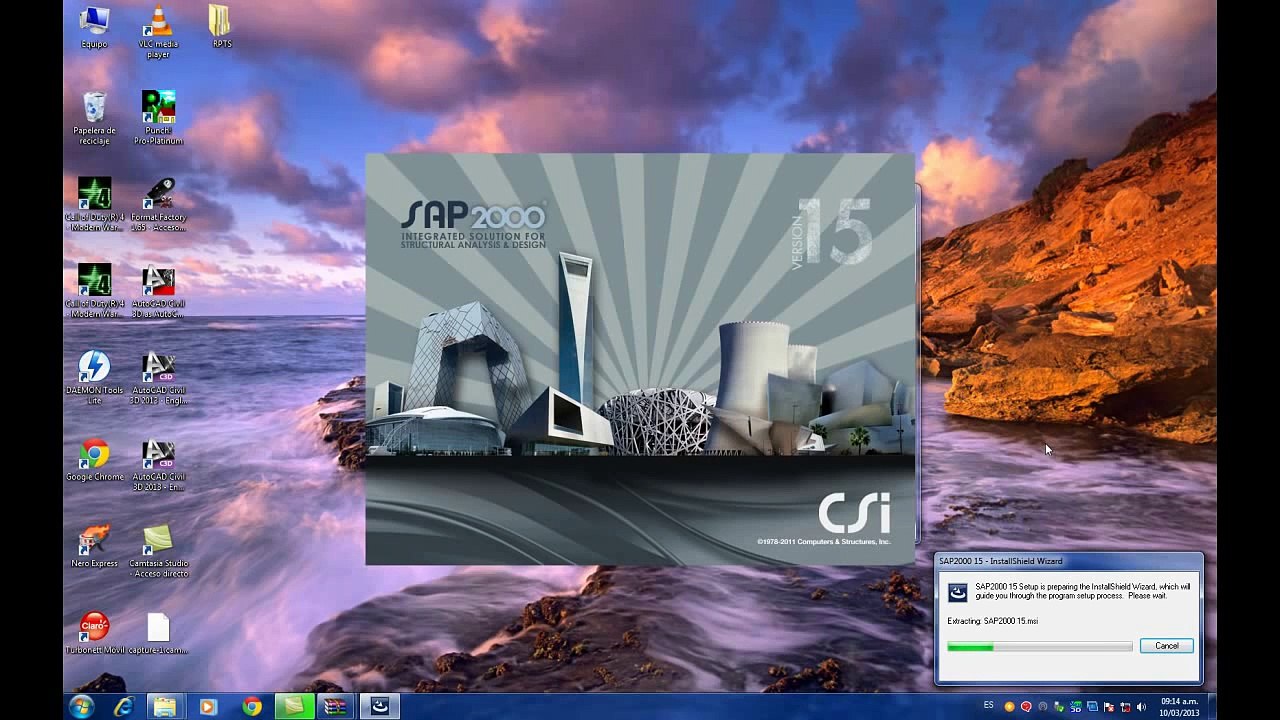Viewport: 1280px width, 720px height.
Task: Open Google Chrome from the taskbar
Action: (252, 707)
